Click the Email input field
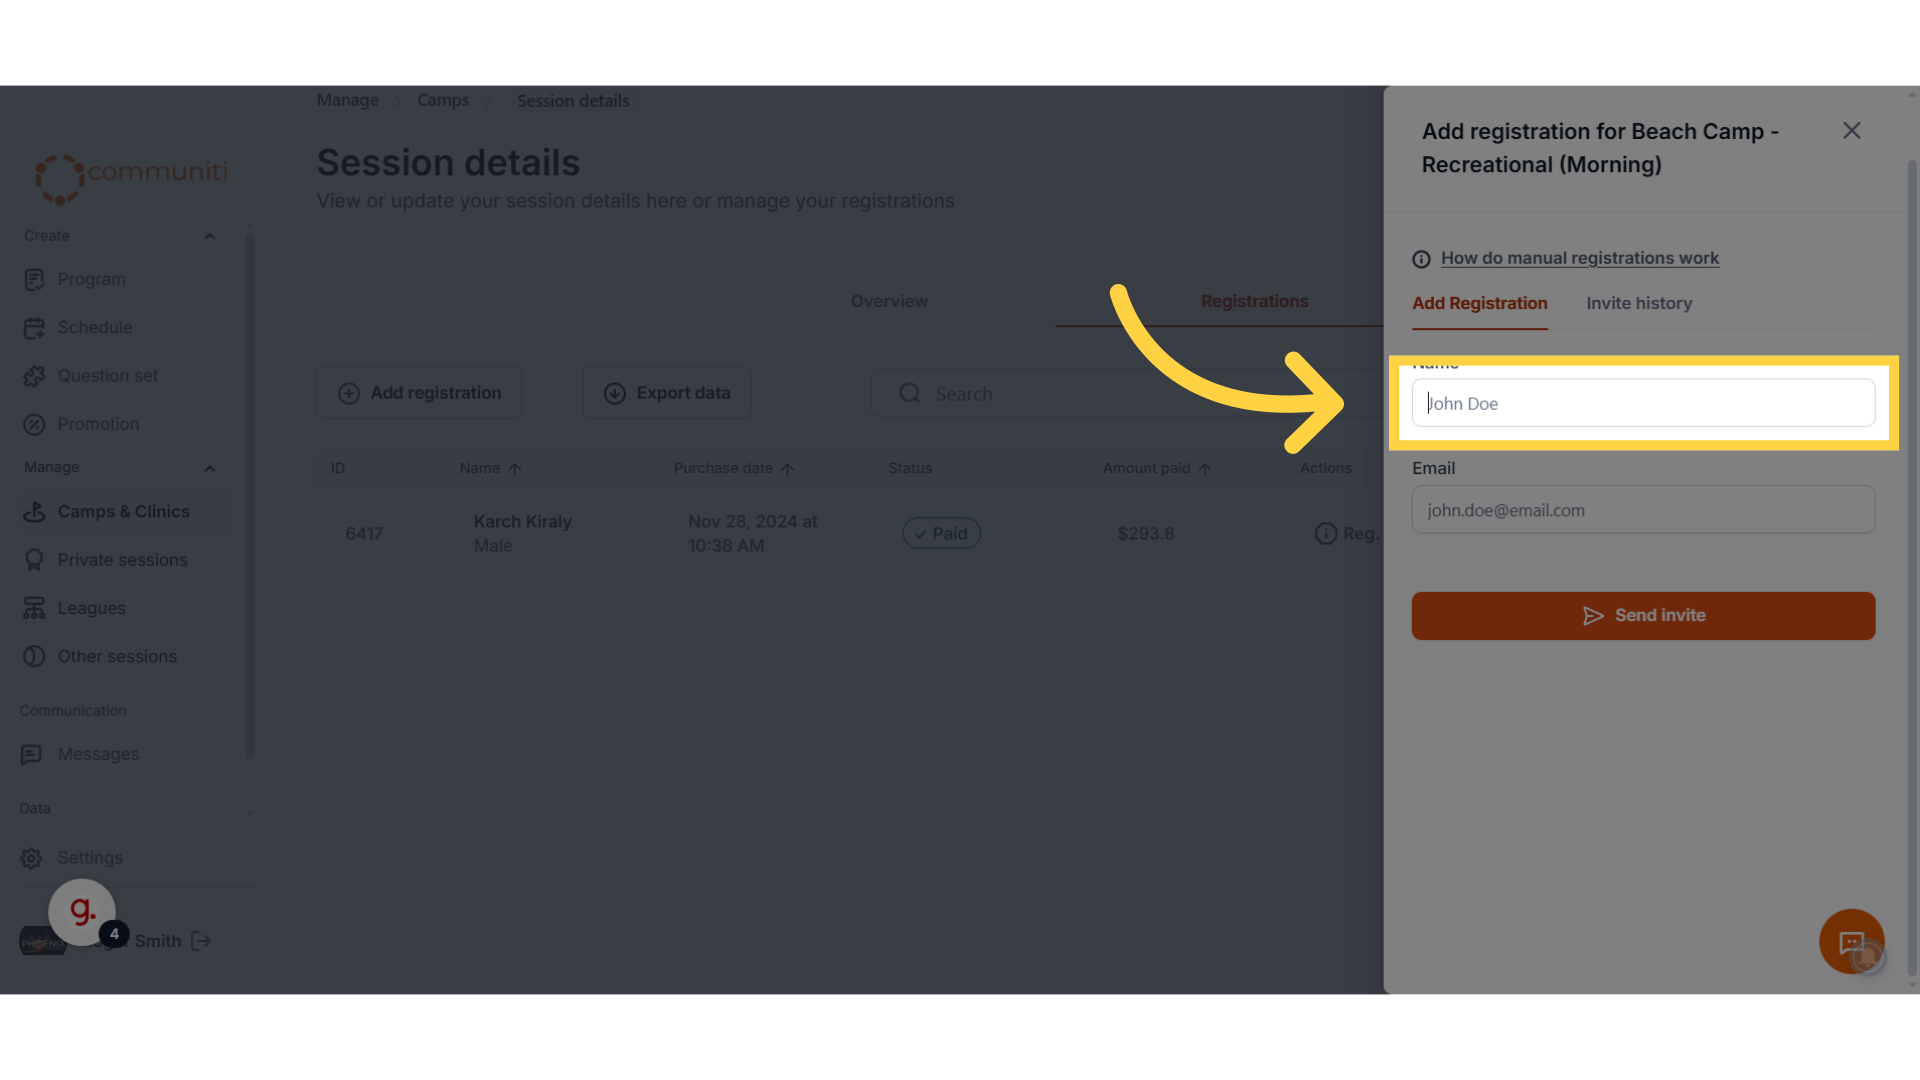The height and width of the screenshot is (1080, 1920). 1643,510
